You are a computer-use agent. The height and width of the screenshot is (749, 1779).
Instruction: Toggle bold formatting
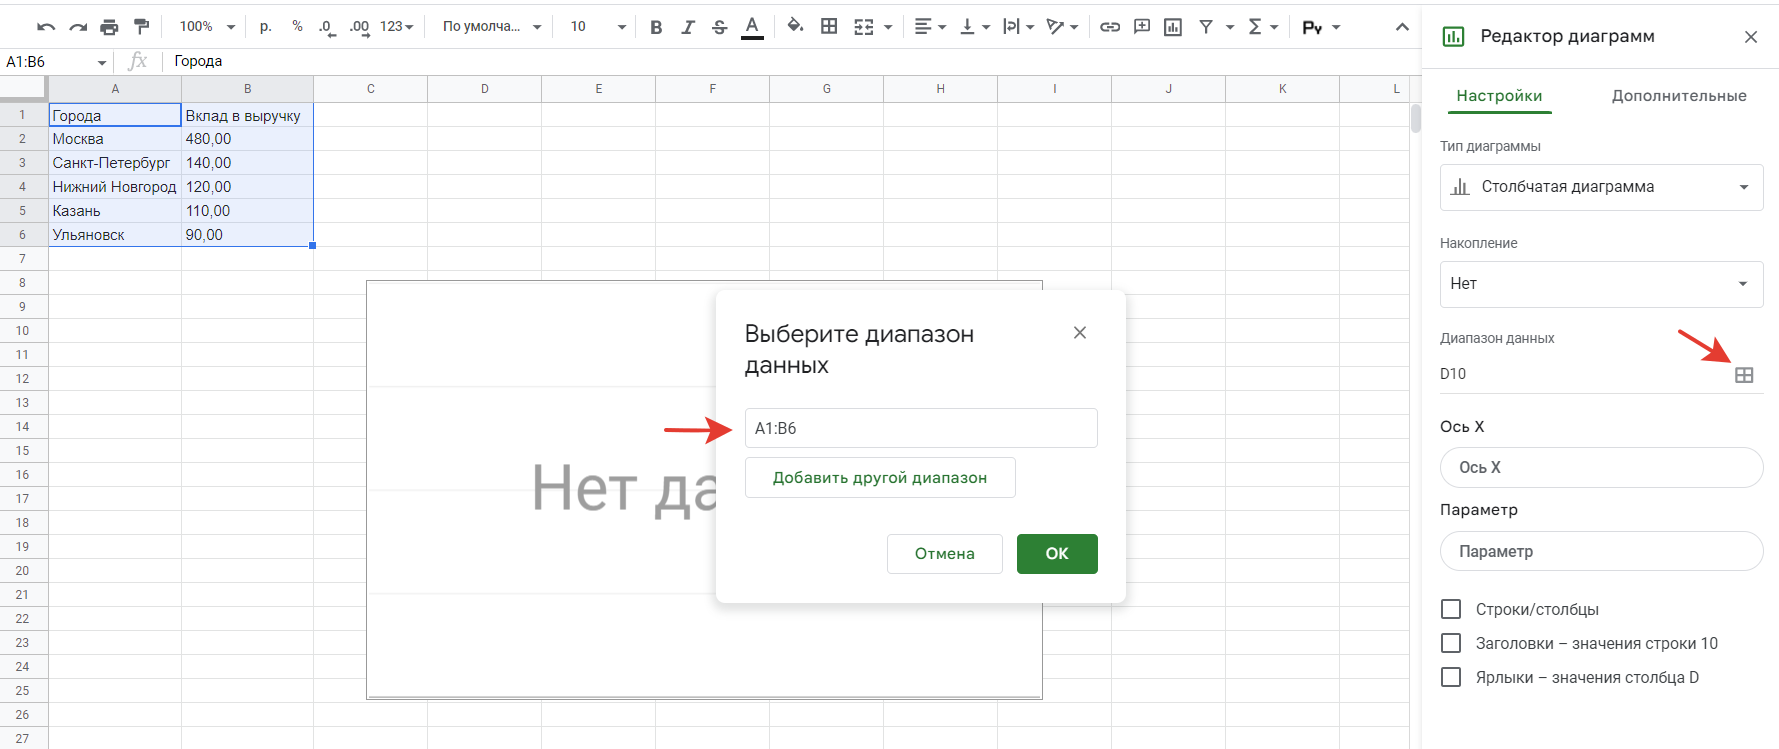click(x=656, y=27)
